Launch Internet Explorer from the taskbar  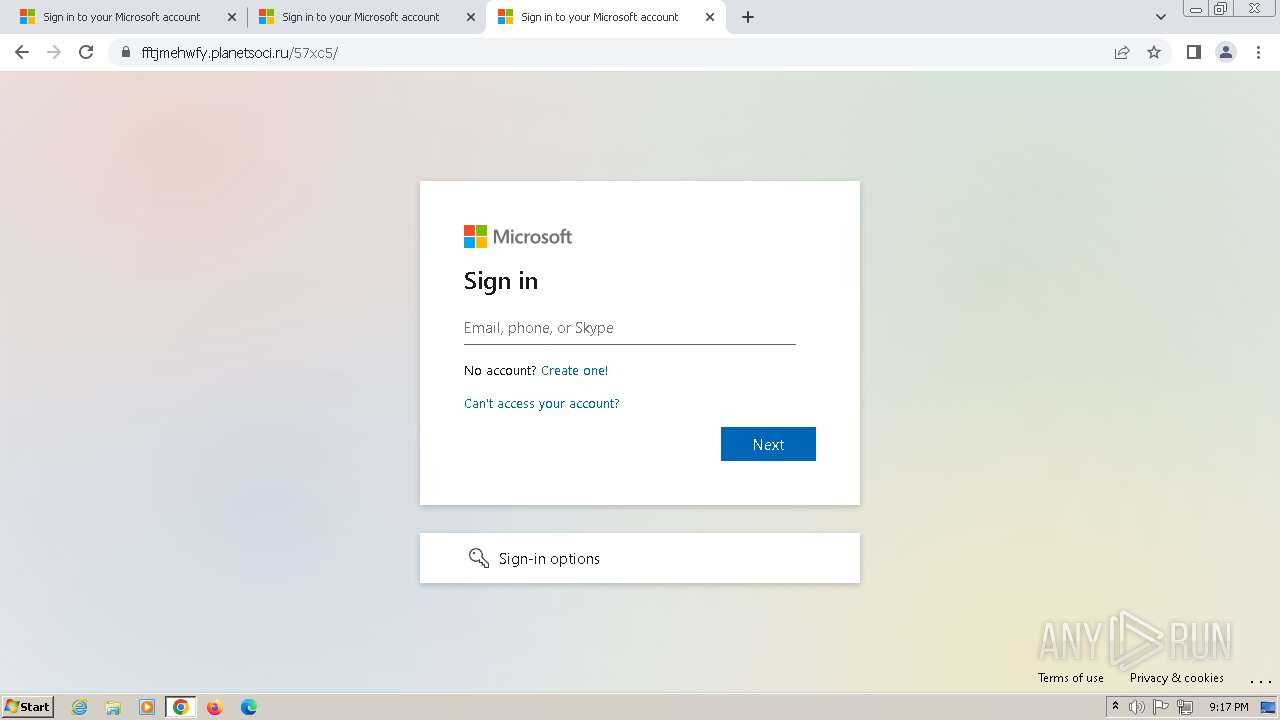[80, 707]
